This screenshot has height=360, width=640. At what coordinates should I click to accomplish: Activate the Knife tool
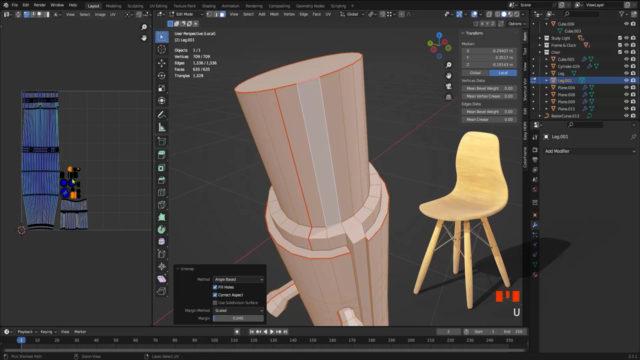[x=162, y=204]
